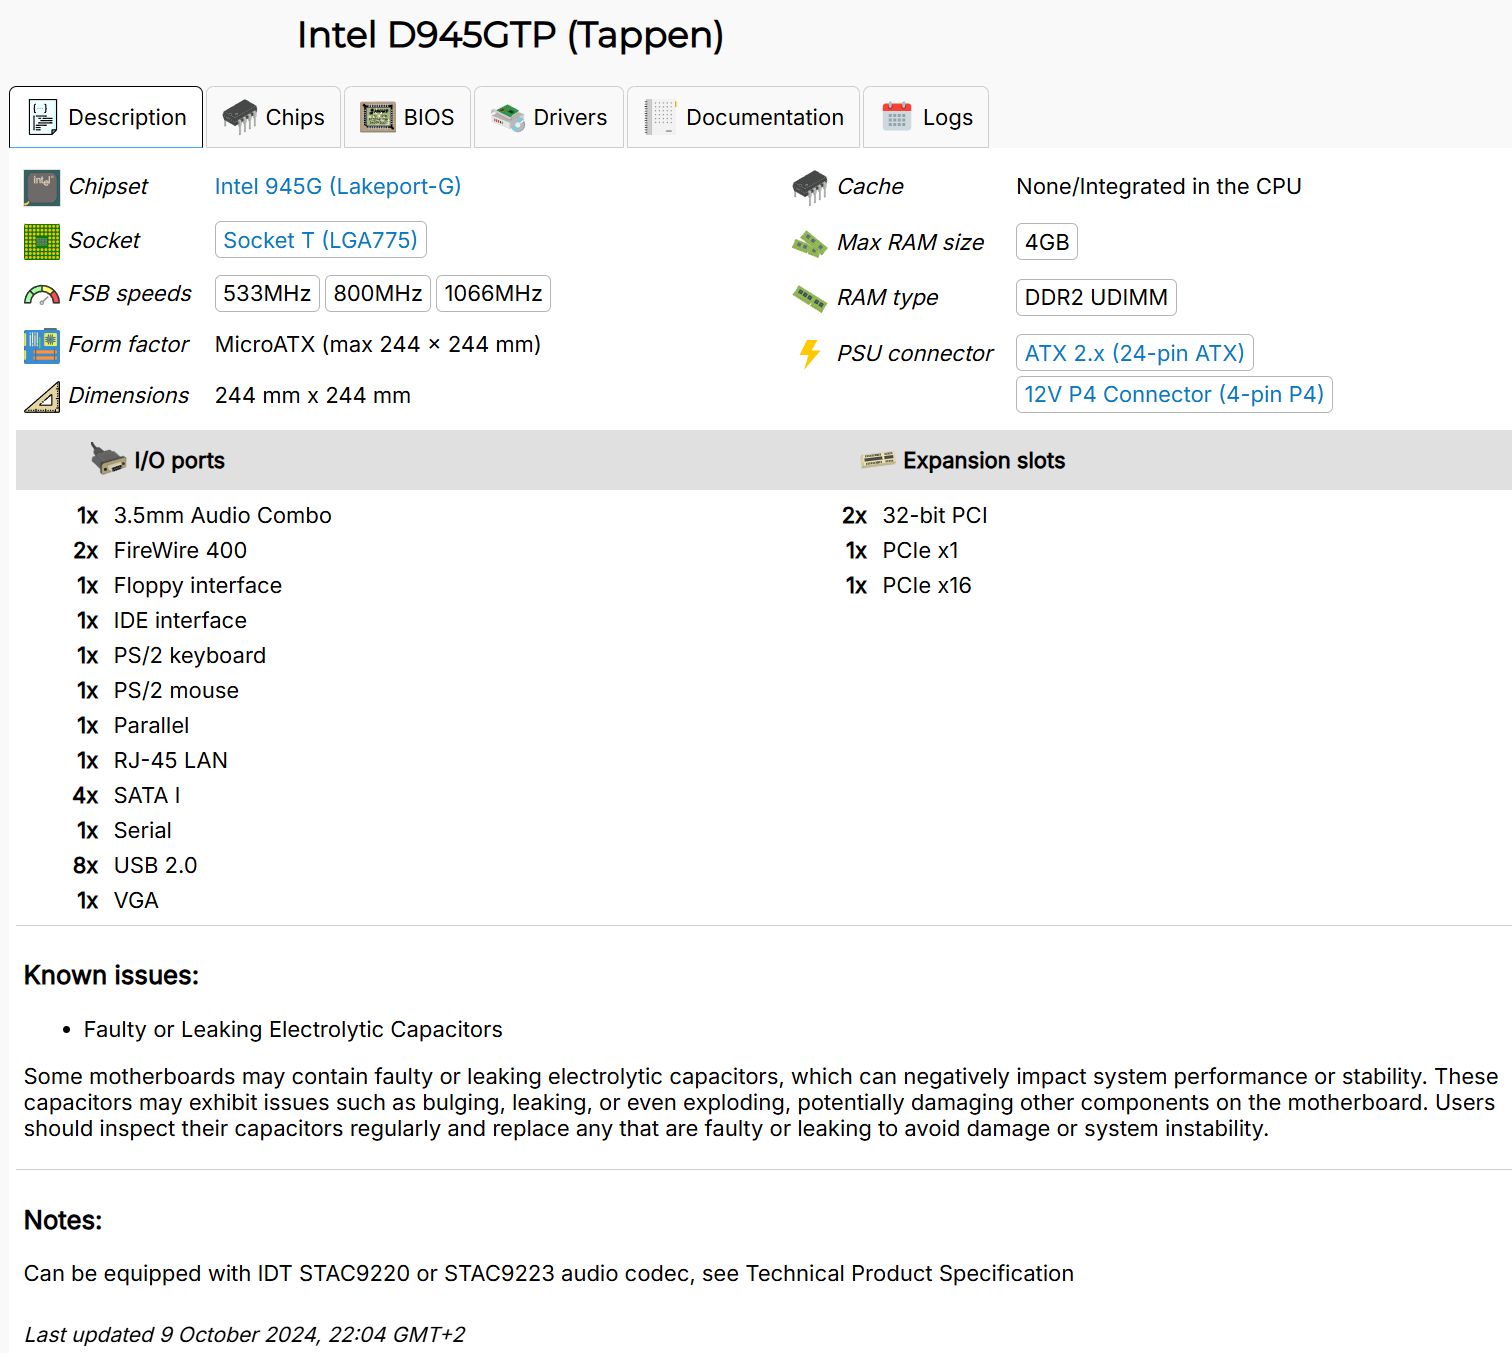Click the green Socket CPU icon
Image resolution: width=1512 pixels, height=1353 pixels.
click(41, 241)
